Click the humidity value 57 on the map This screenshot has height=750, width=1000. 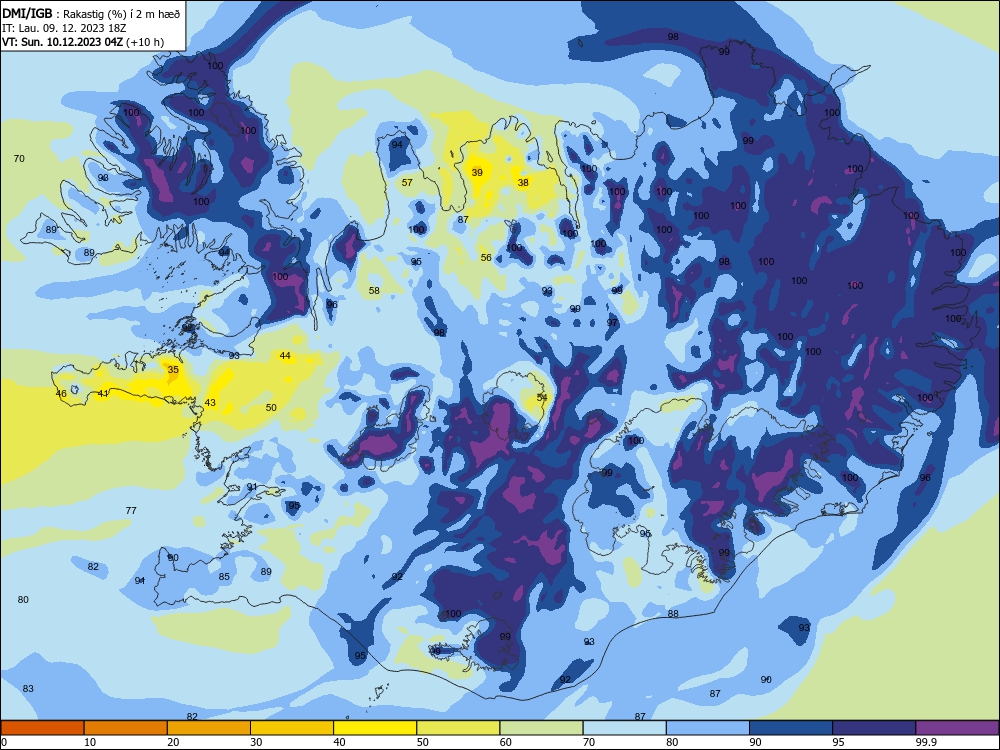pyautogui.click(x=407, y=182)
